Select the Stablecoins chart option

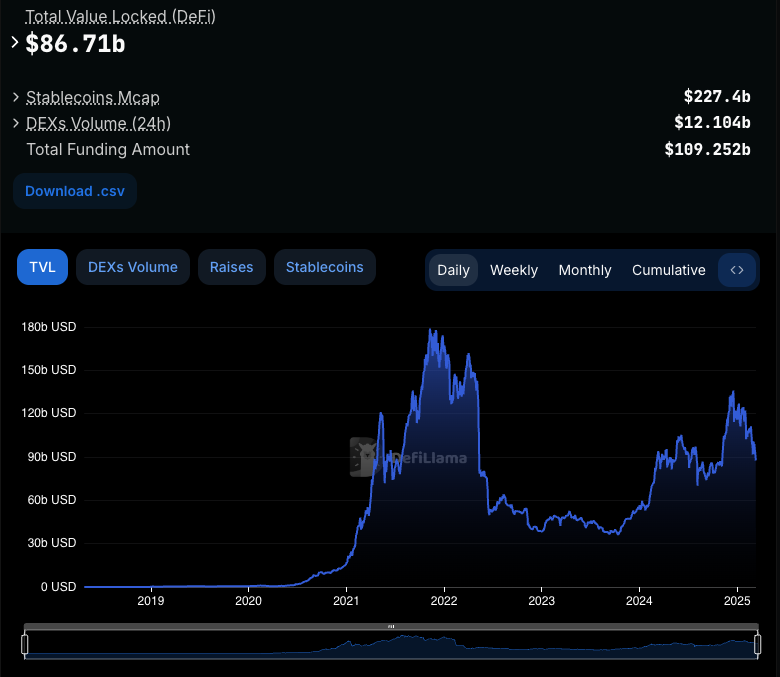tap(324, 267)
